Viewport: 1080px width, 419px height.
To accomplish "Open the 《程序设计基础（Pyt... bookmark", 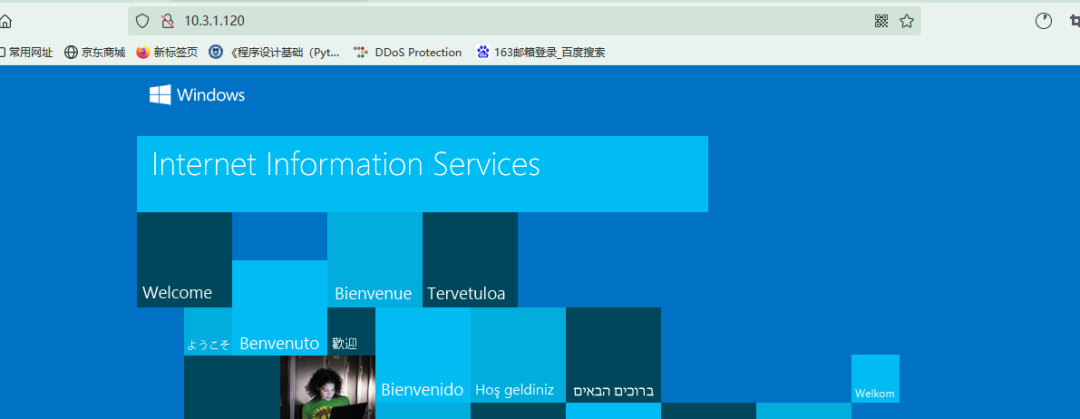I will (x=276, y=52).
